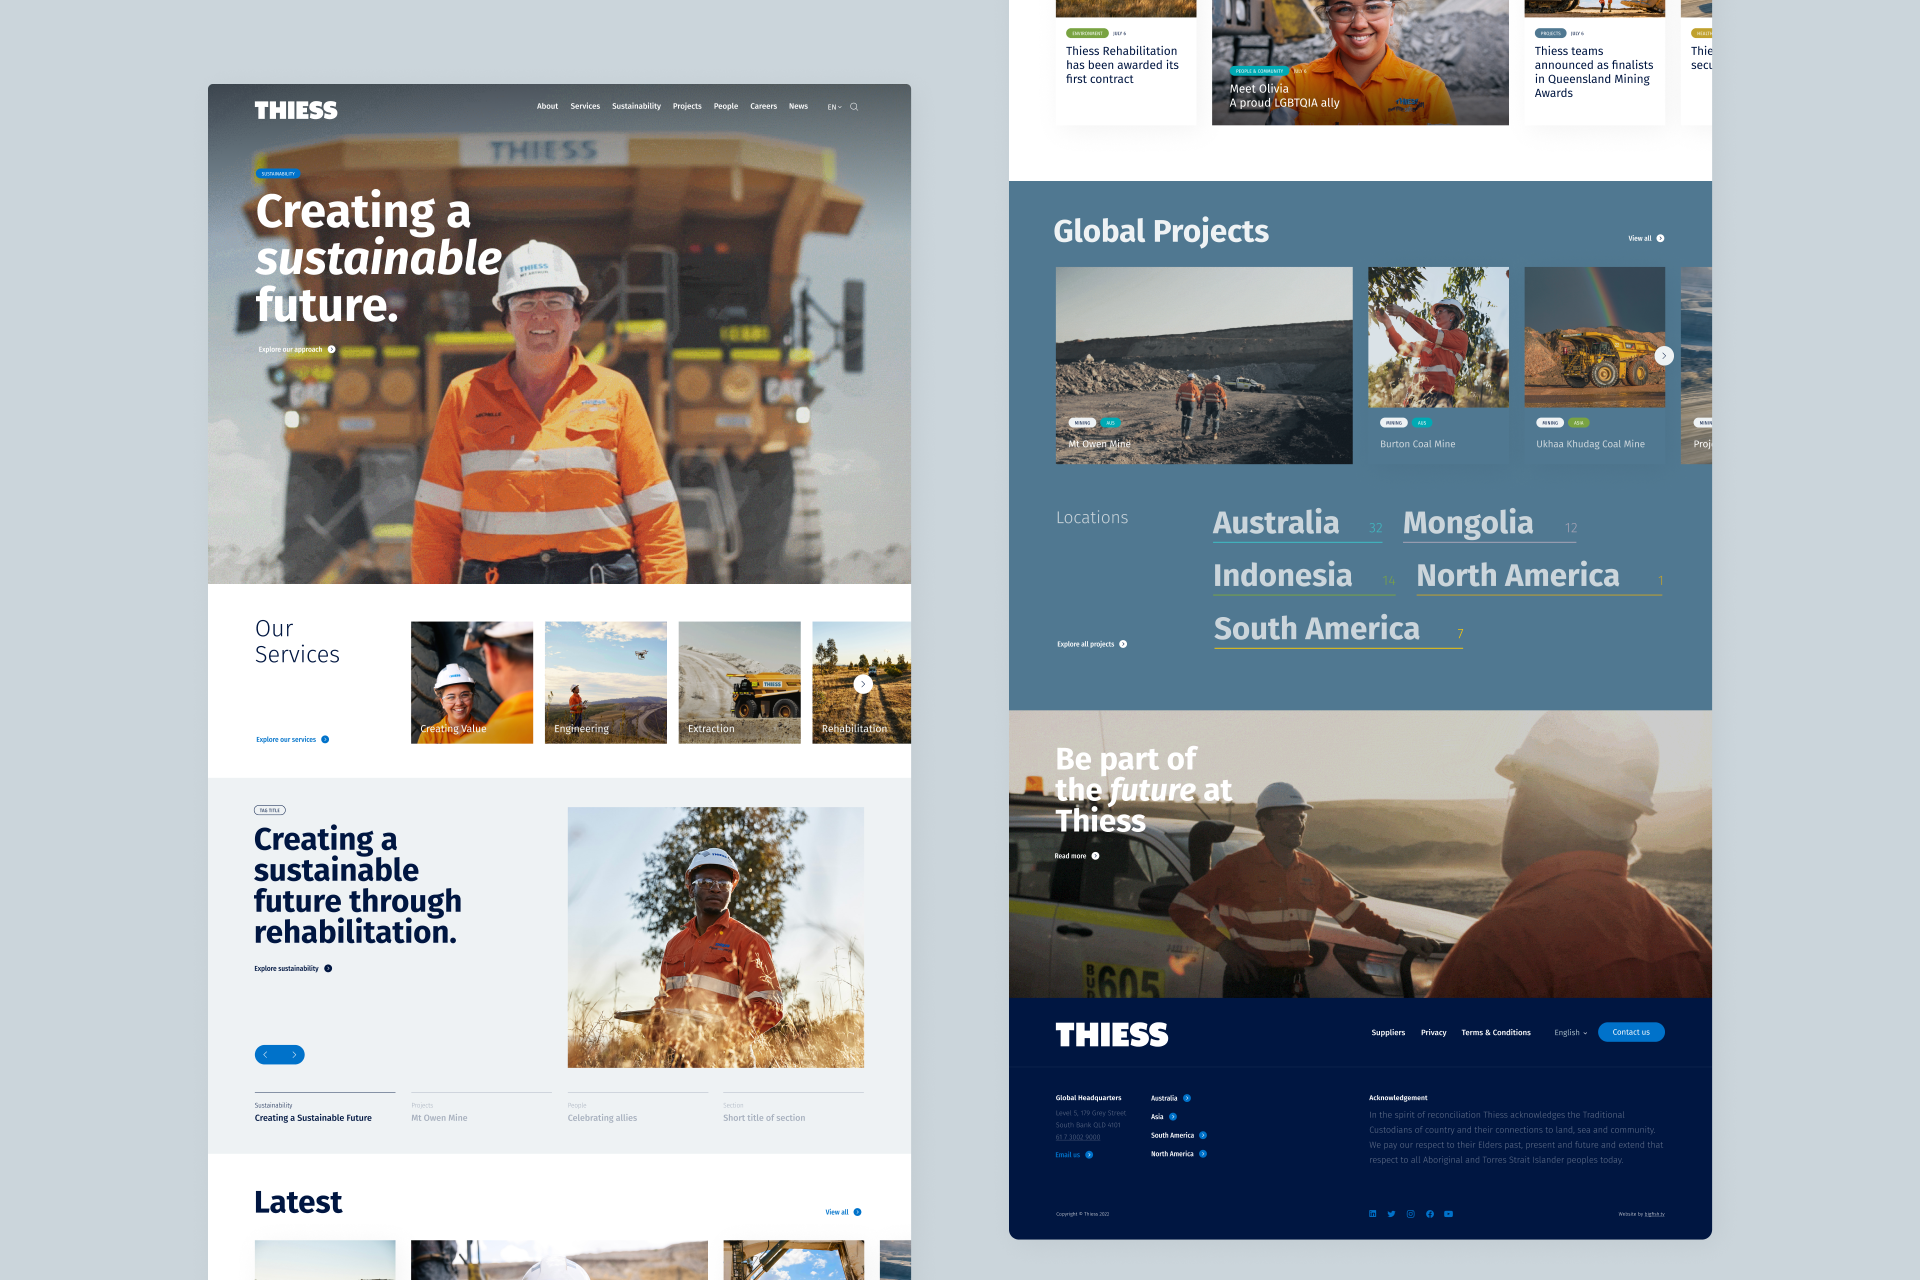The width and height of the screenshot is (1920, 1280).
Task: Open the Projects menu item
Action: pos(687,106)
